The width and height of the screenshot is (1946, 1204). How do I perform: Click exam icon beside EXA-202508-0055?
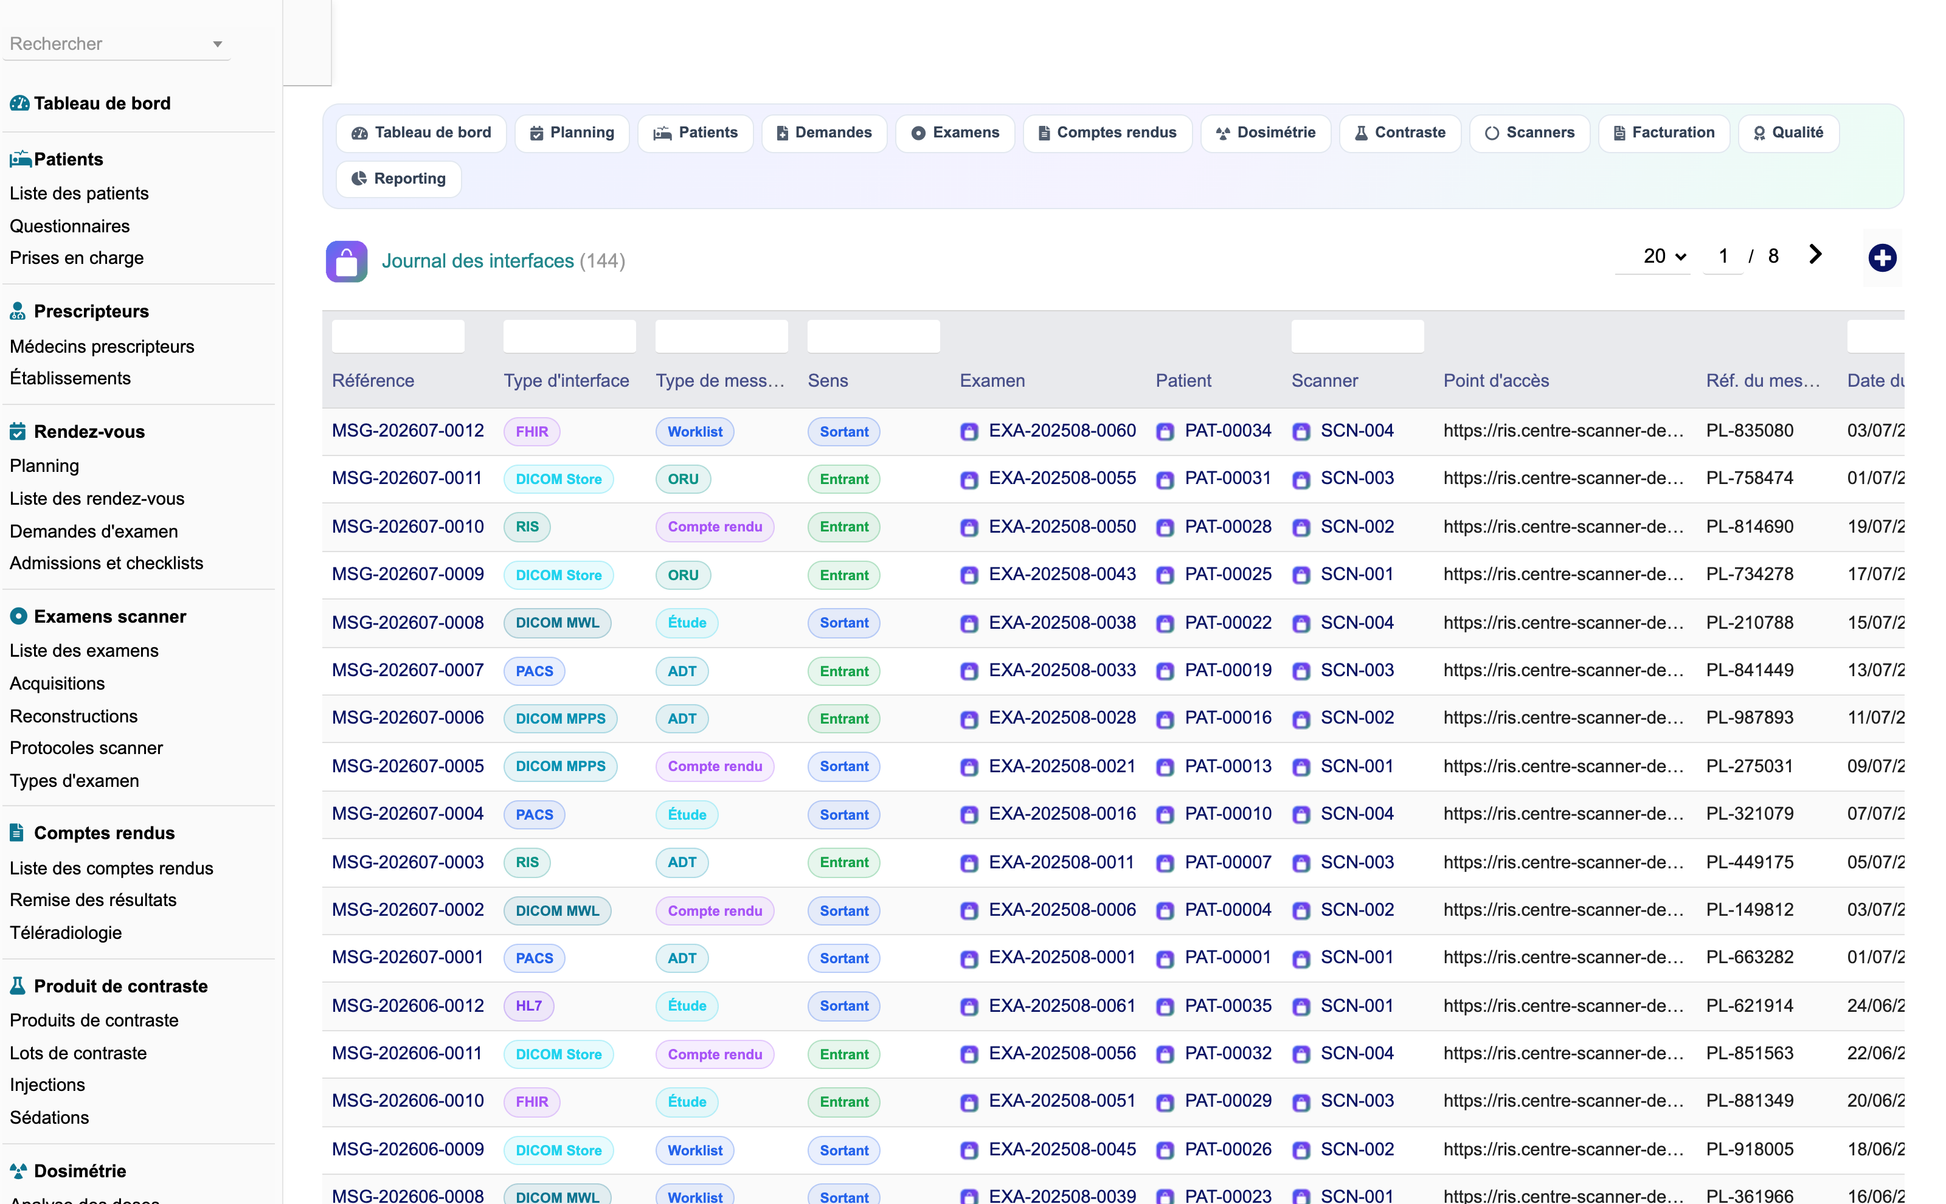(x=969, y=480)
